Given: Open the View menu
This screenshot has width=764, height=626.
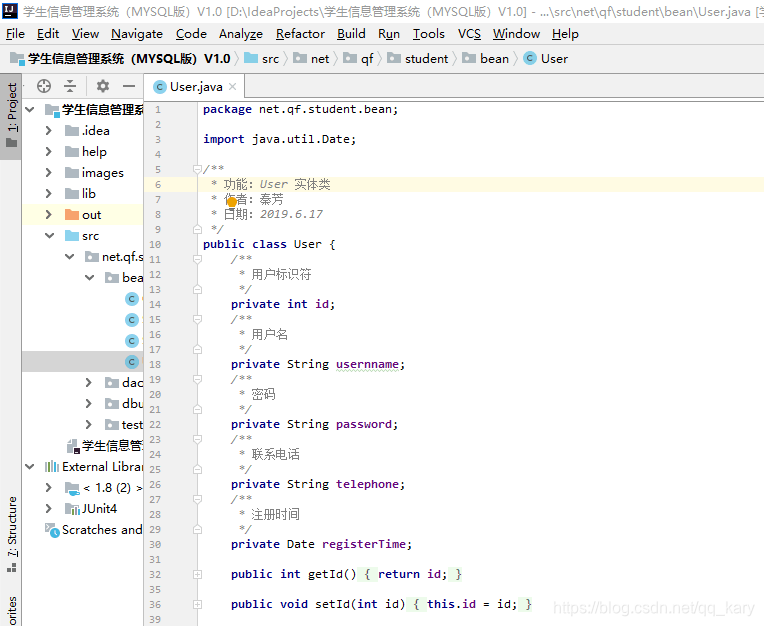Looking at the screenshot, I should click(x=85, y=34).
